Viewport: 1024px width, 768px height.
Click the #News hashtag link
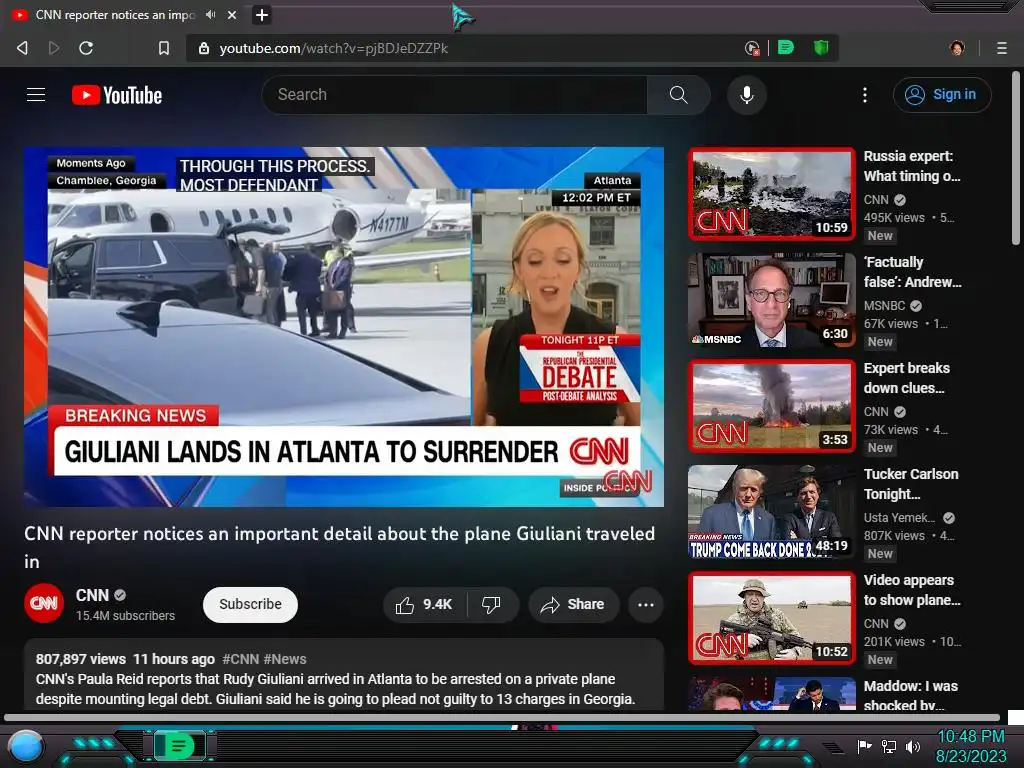point(285,659)
